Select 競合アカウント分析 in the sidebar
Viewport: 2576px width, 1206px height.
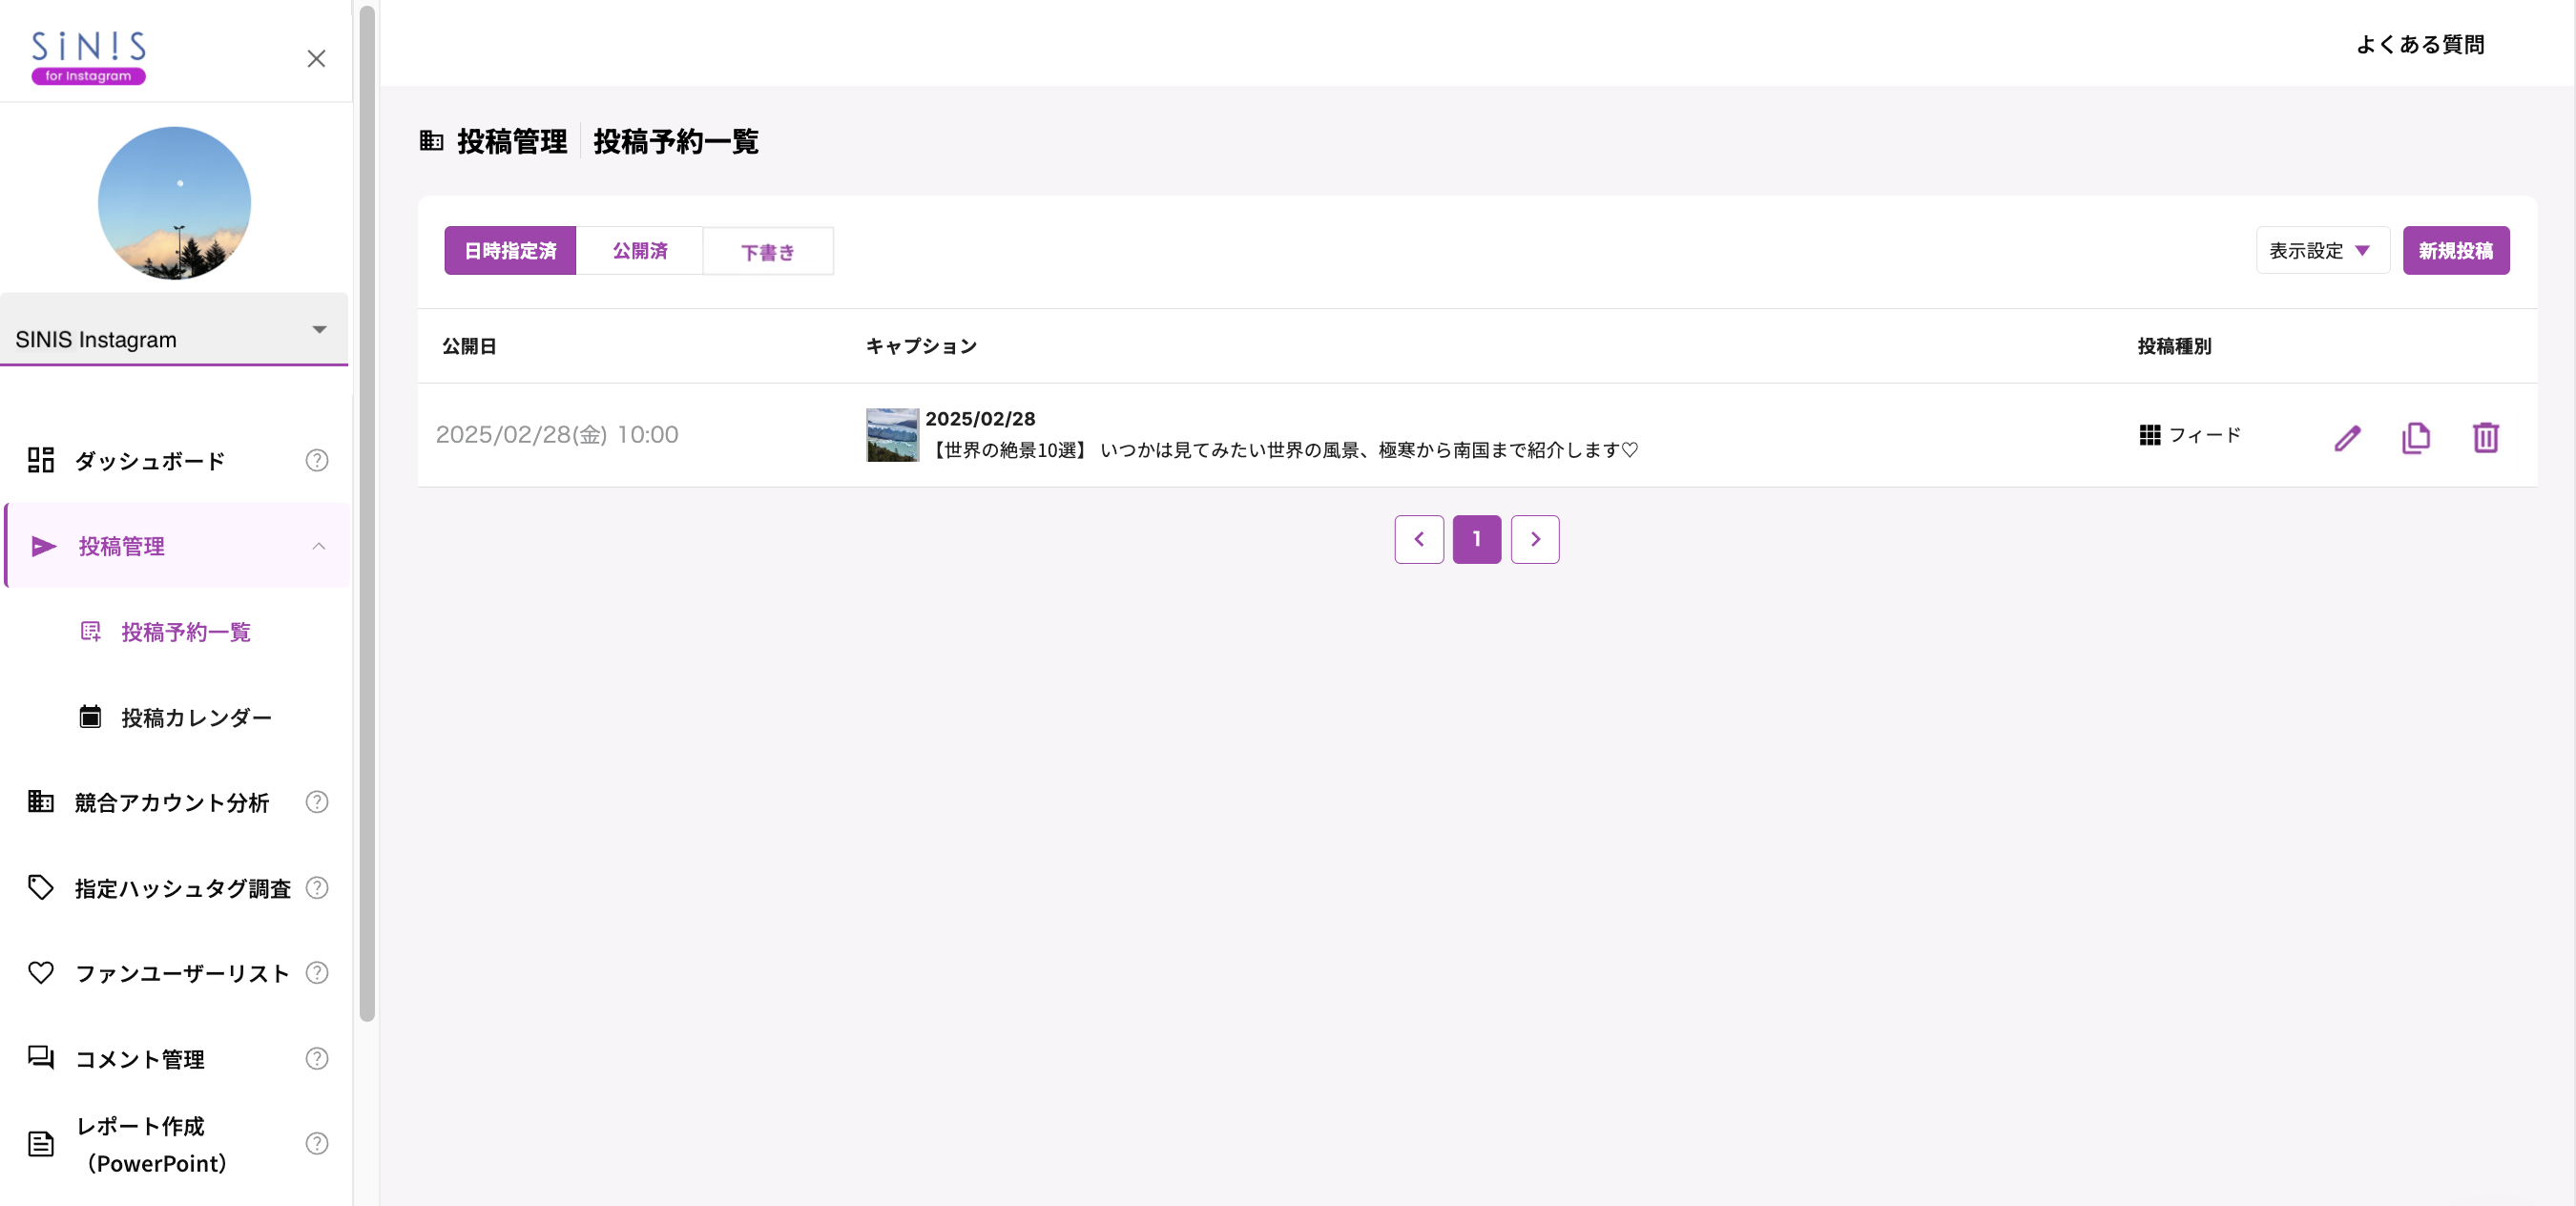[x=168, y=803]
